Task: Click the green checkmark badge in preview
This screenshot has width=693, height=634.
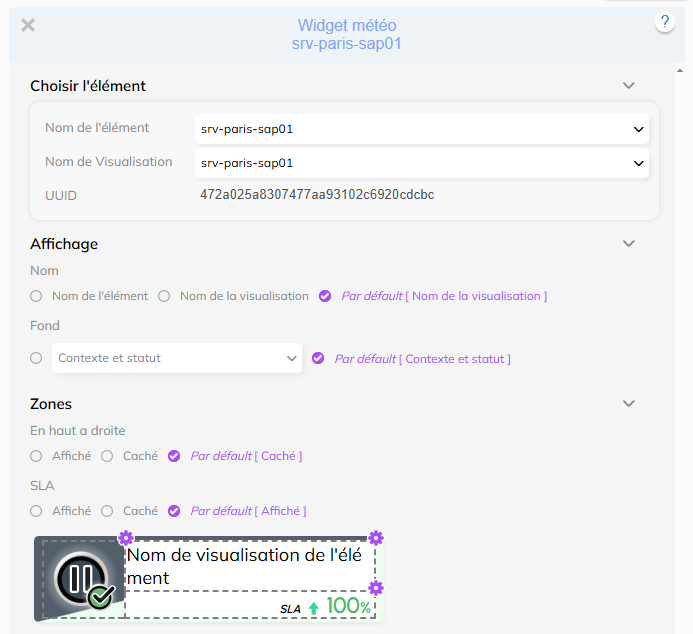Action: [x=101, y=597]
